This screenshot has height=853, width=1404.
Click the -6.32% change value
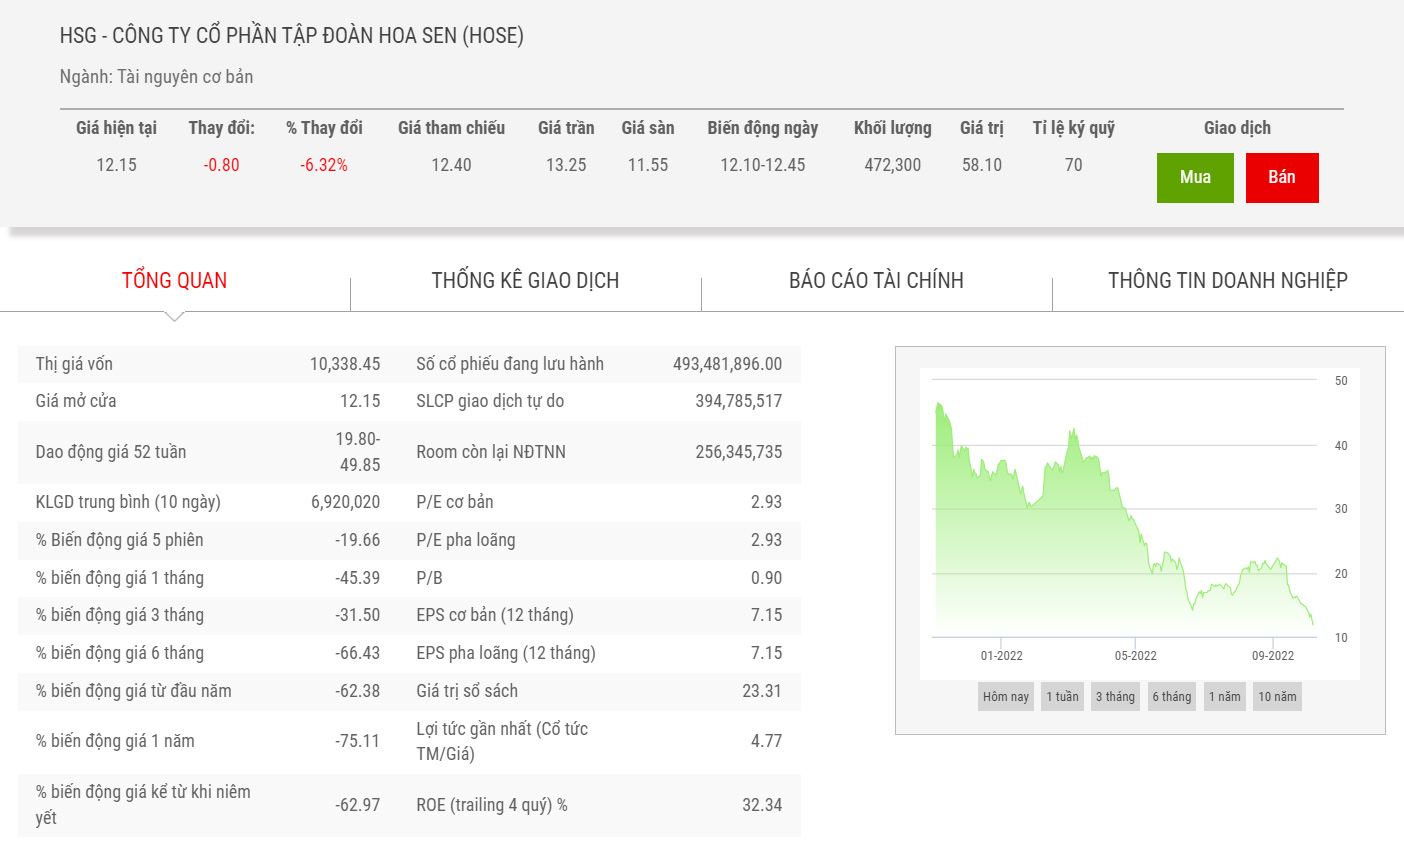(324, 165)
